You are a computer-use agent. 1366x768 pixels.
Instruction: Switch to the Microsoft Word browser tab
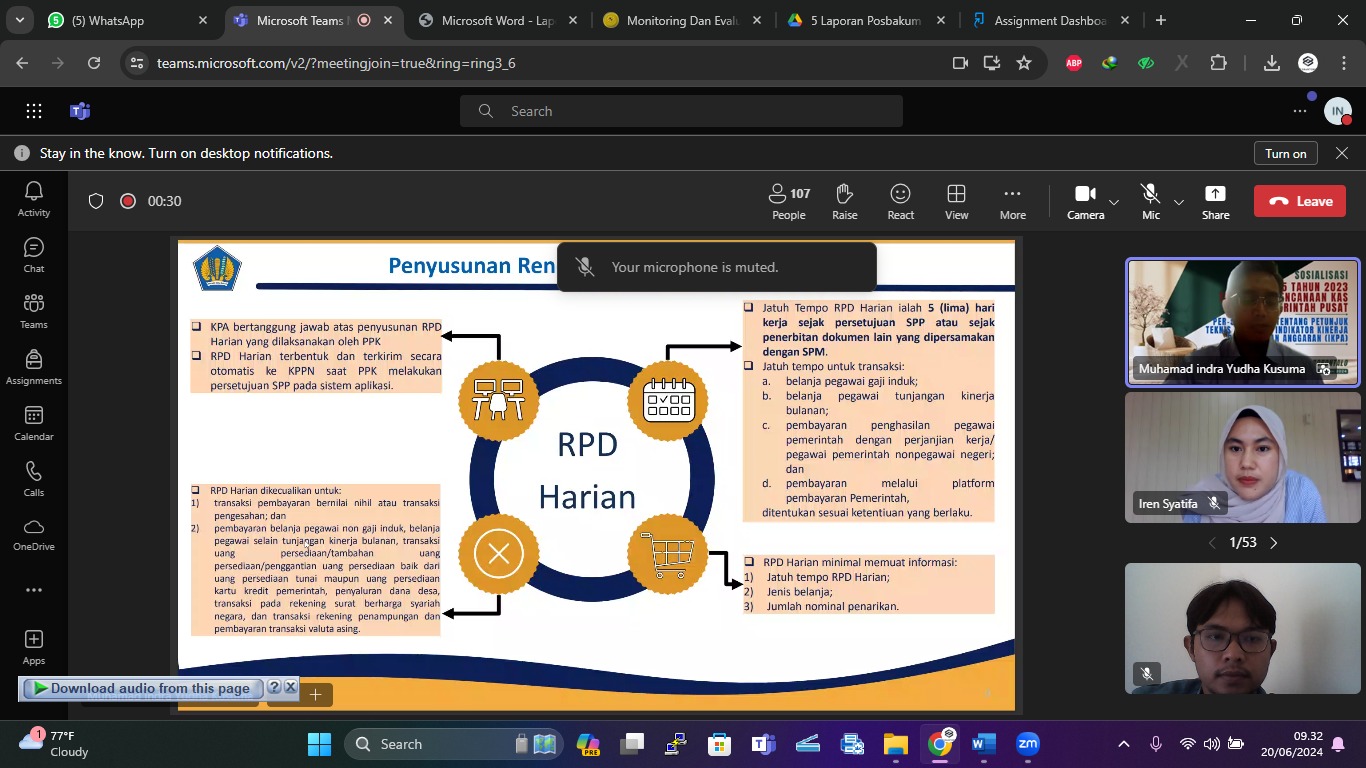[x=498, y=20]
